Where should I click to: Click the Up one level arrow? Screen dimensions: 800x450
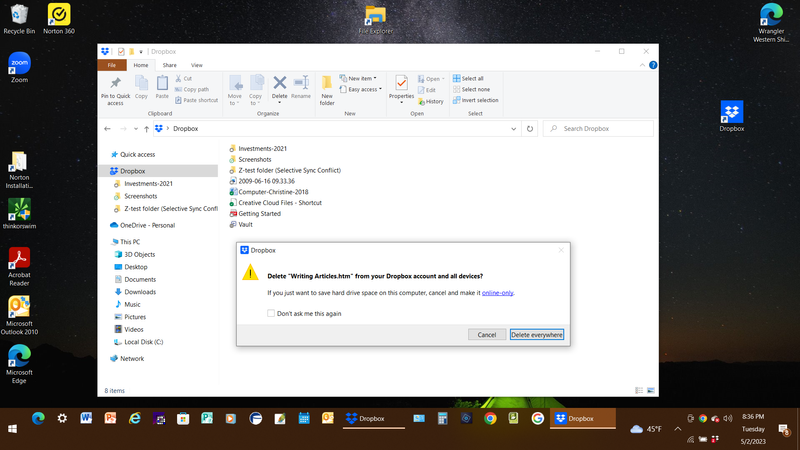[x=146, y=129]
